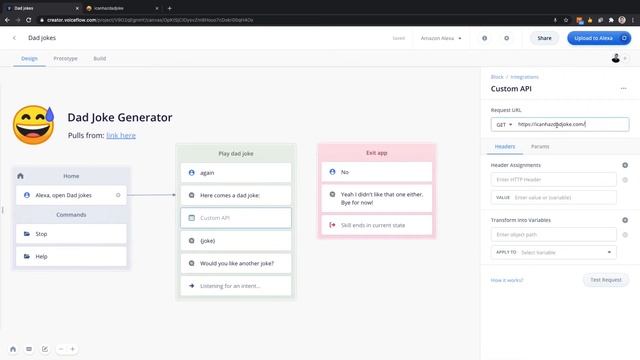Go back using the project back arrow
This screenshot has width=640, height=360.
(x=14, y=38)
